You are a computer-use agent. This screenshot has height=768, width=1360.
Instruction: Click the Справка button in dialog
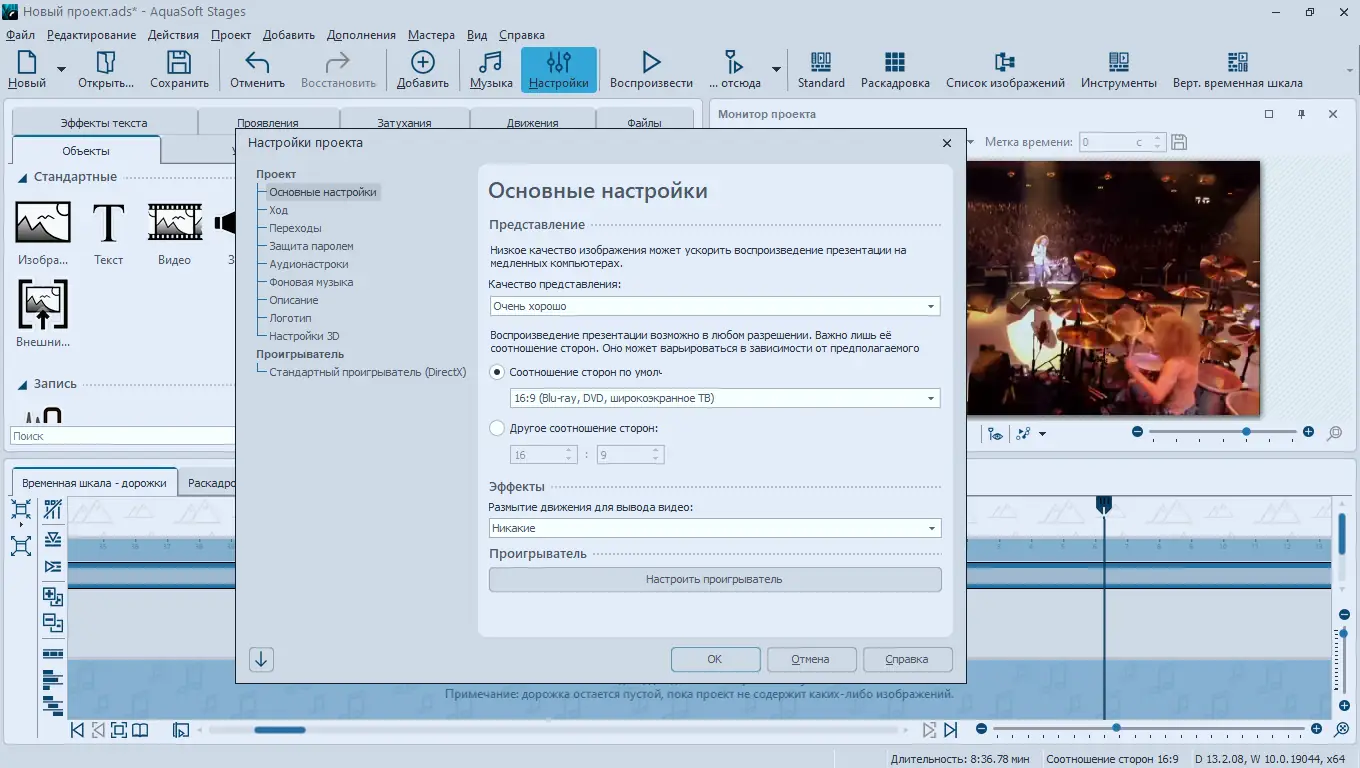pos(907,659)
